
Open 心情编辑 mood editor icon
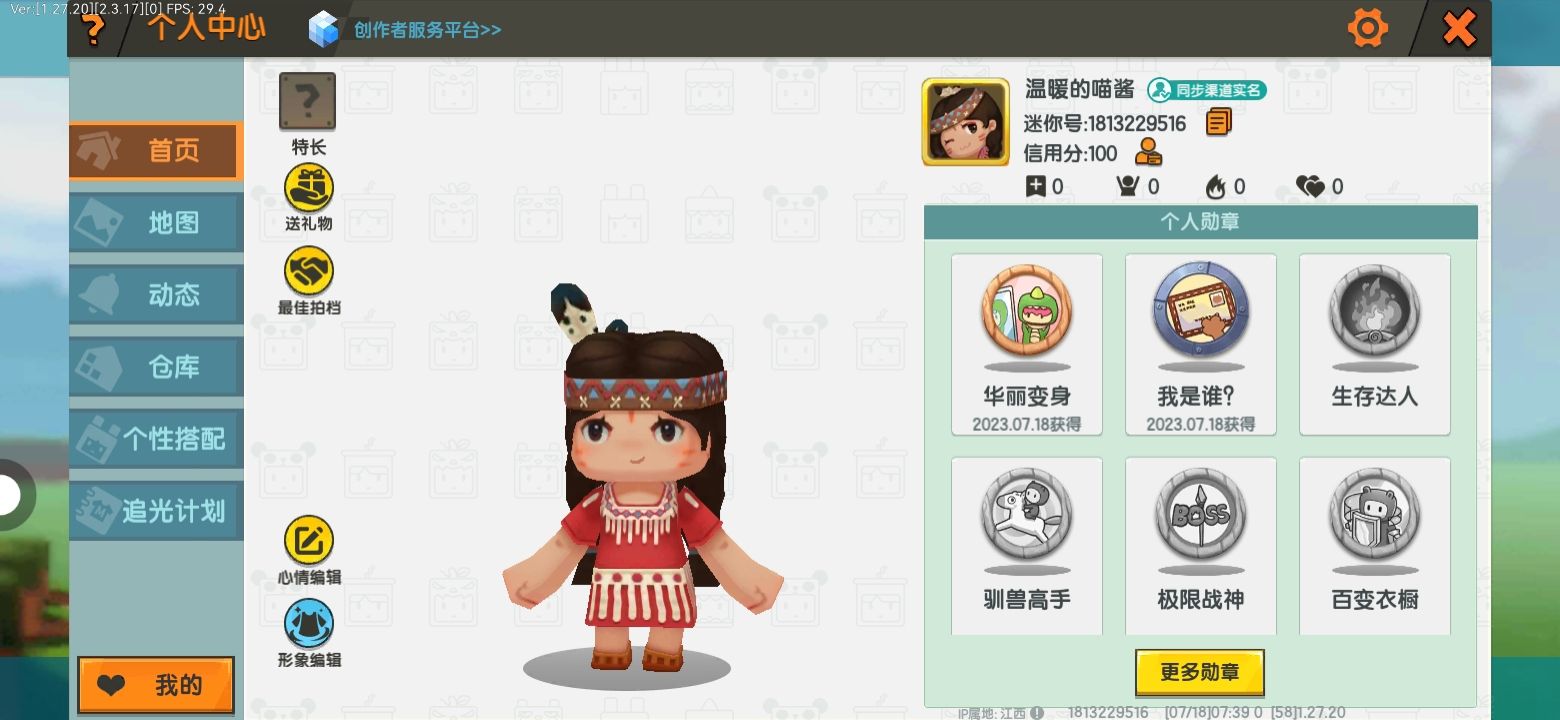click(x=309, y=541)
